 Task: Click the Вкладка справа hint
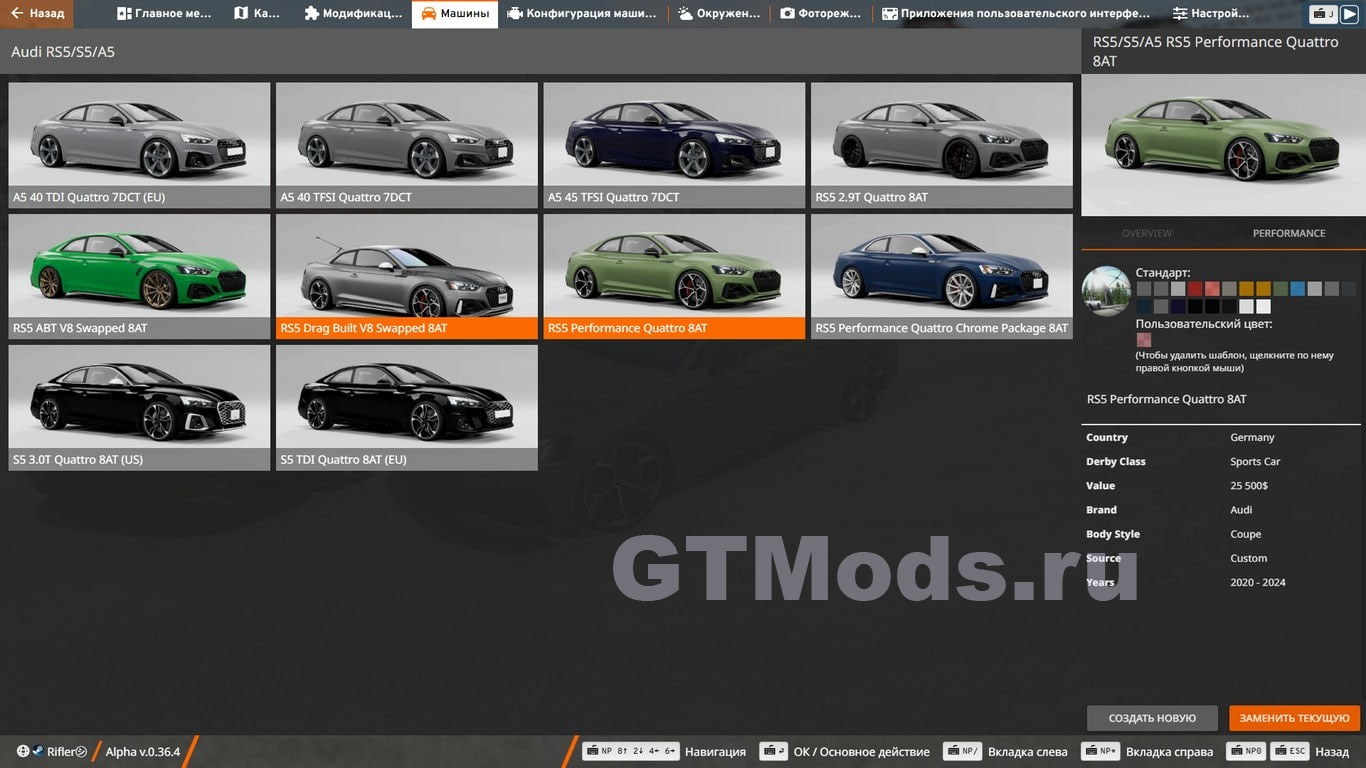click(x=1148, y=752)
